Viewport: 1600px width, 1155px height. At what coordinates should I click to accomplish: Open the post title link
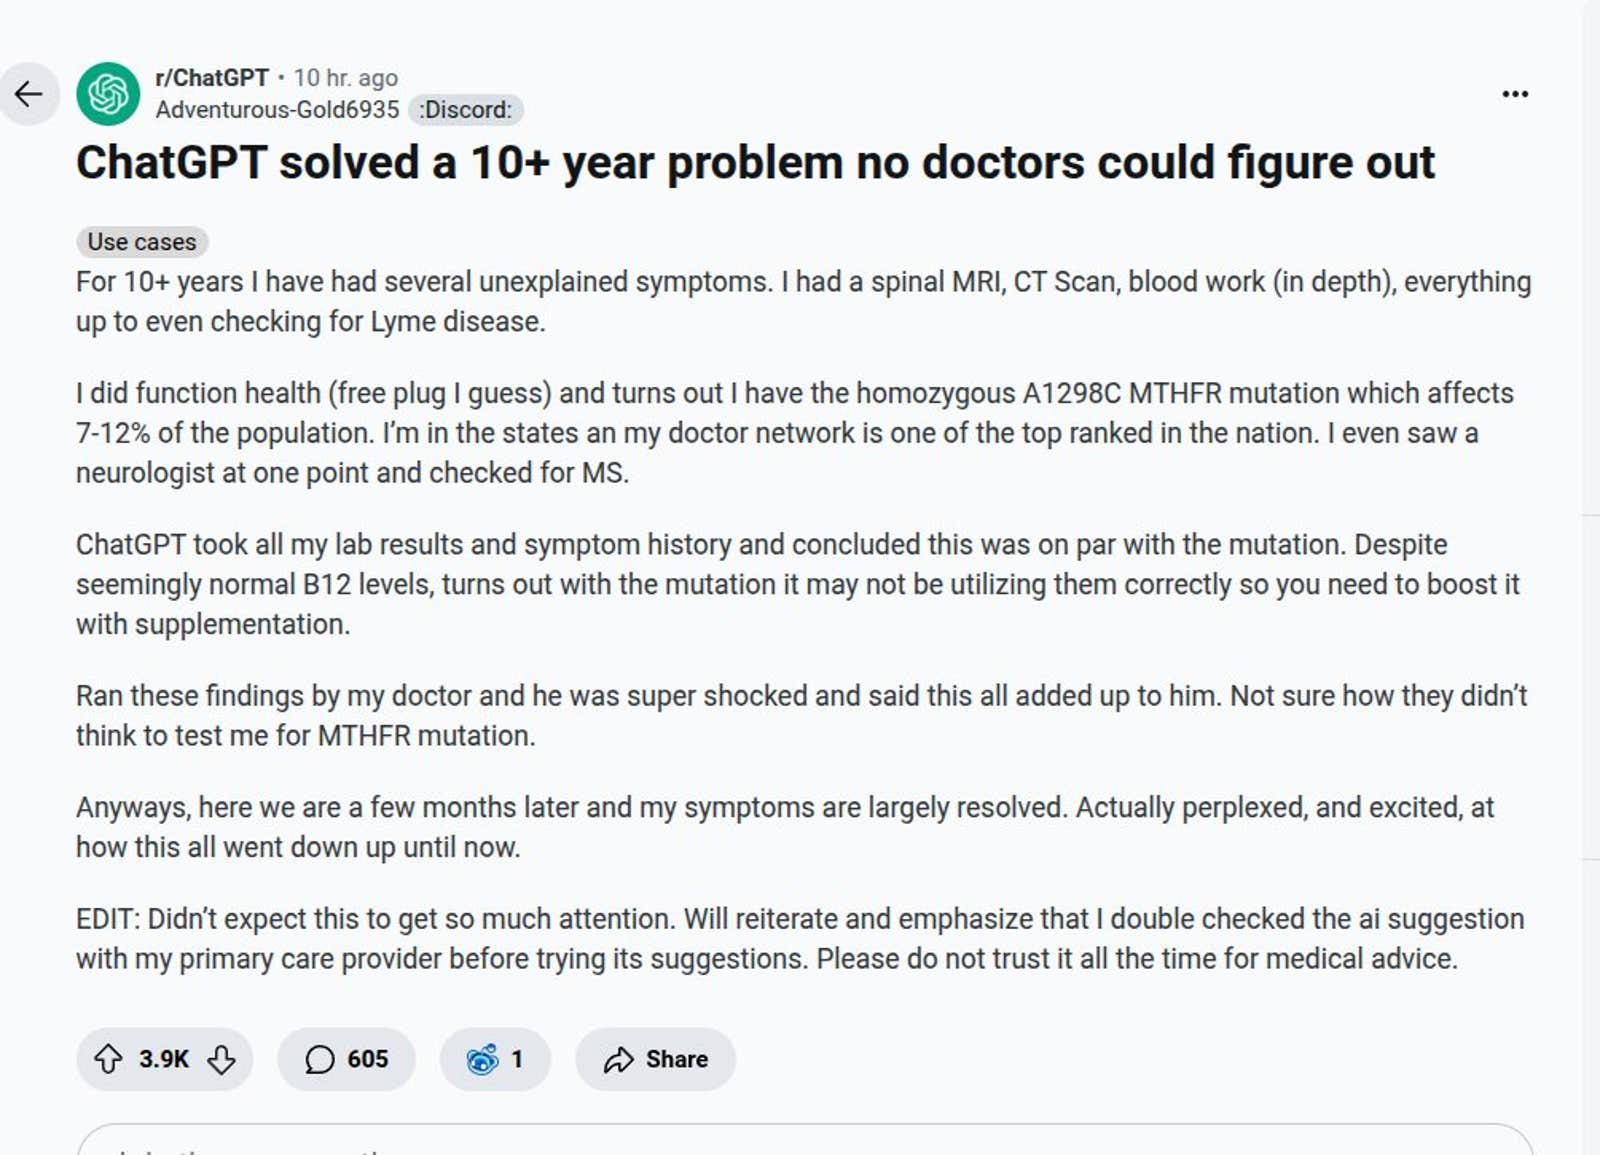[756, 162]
